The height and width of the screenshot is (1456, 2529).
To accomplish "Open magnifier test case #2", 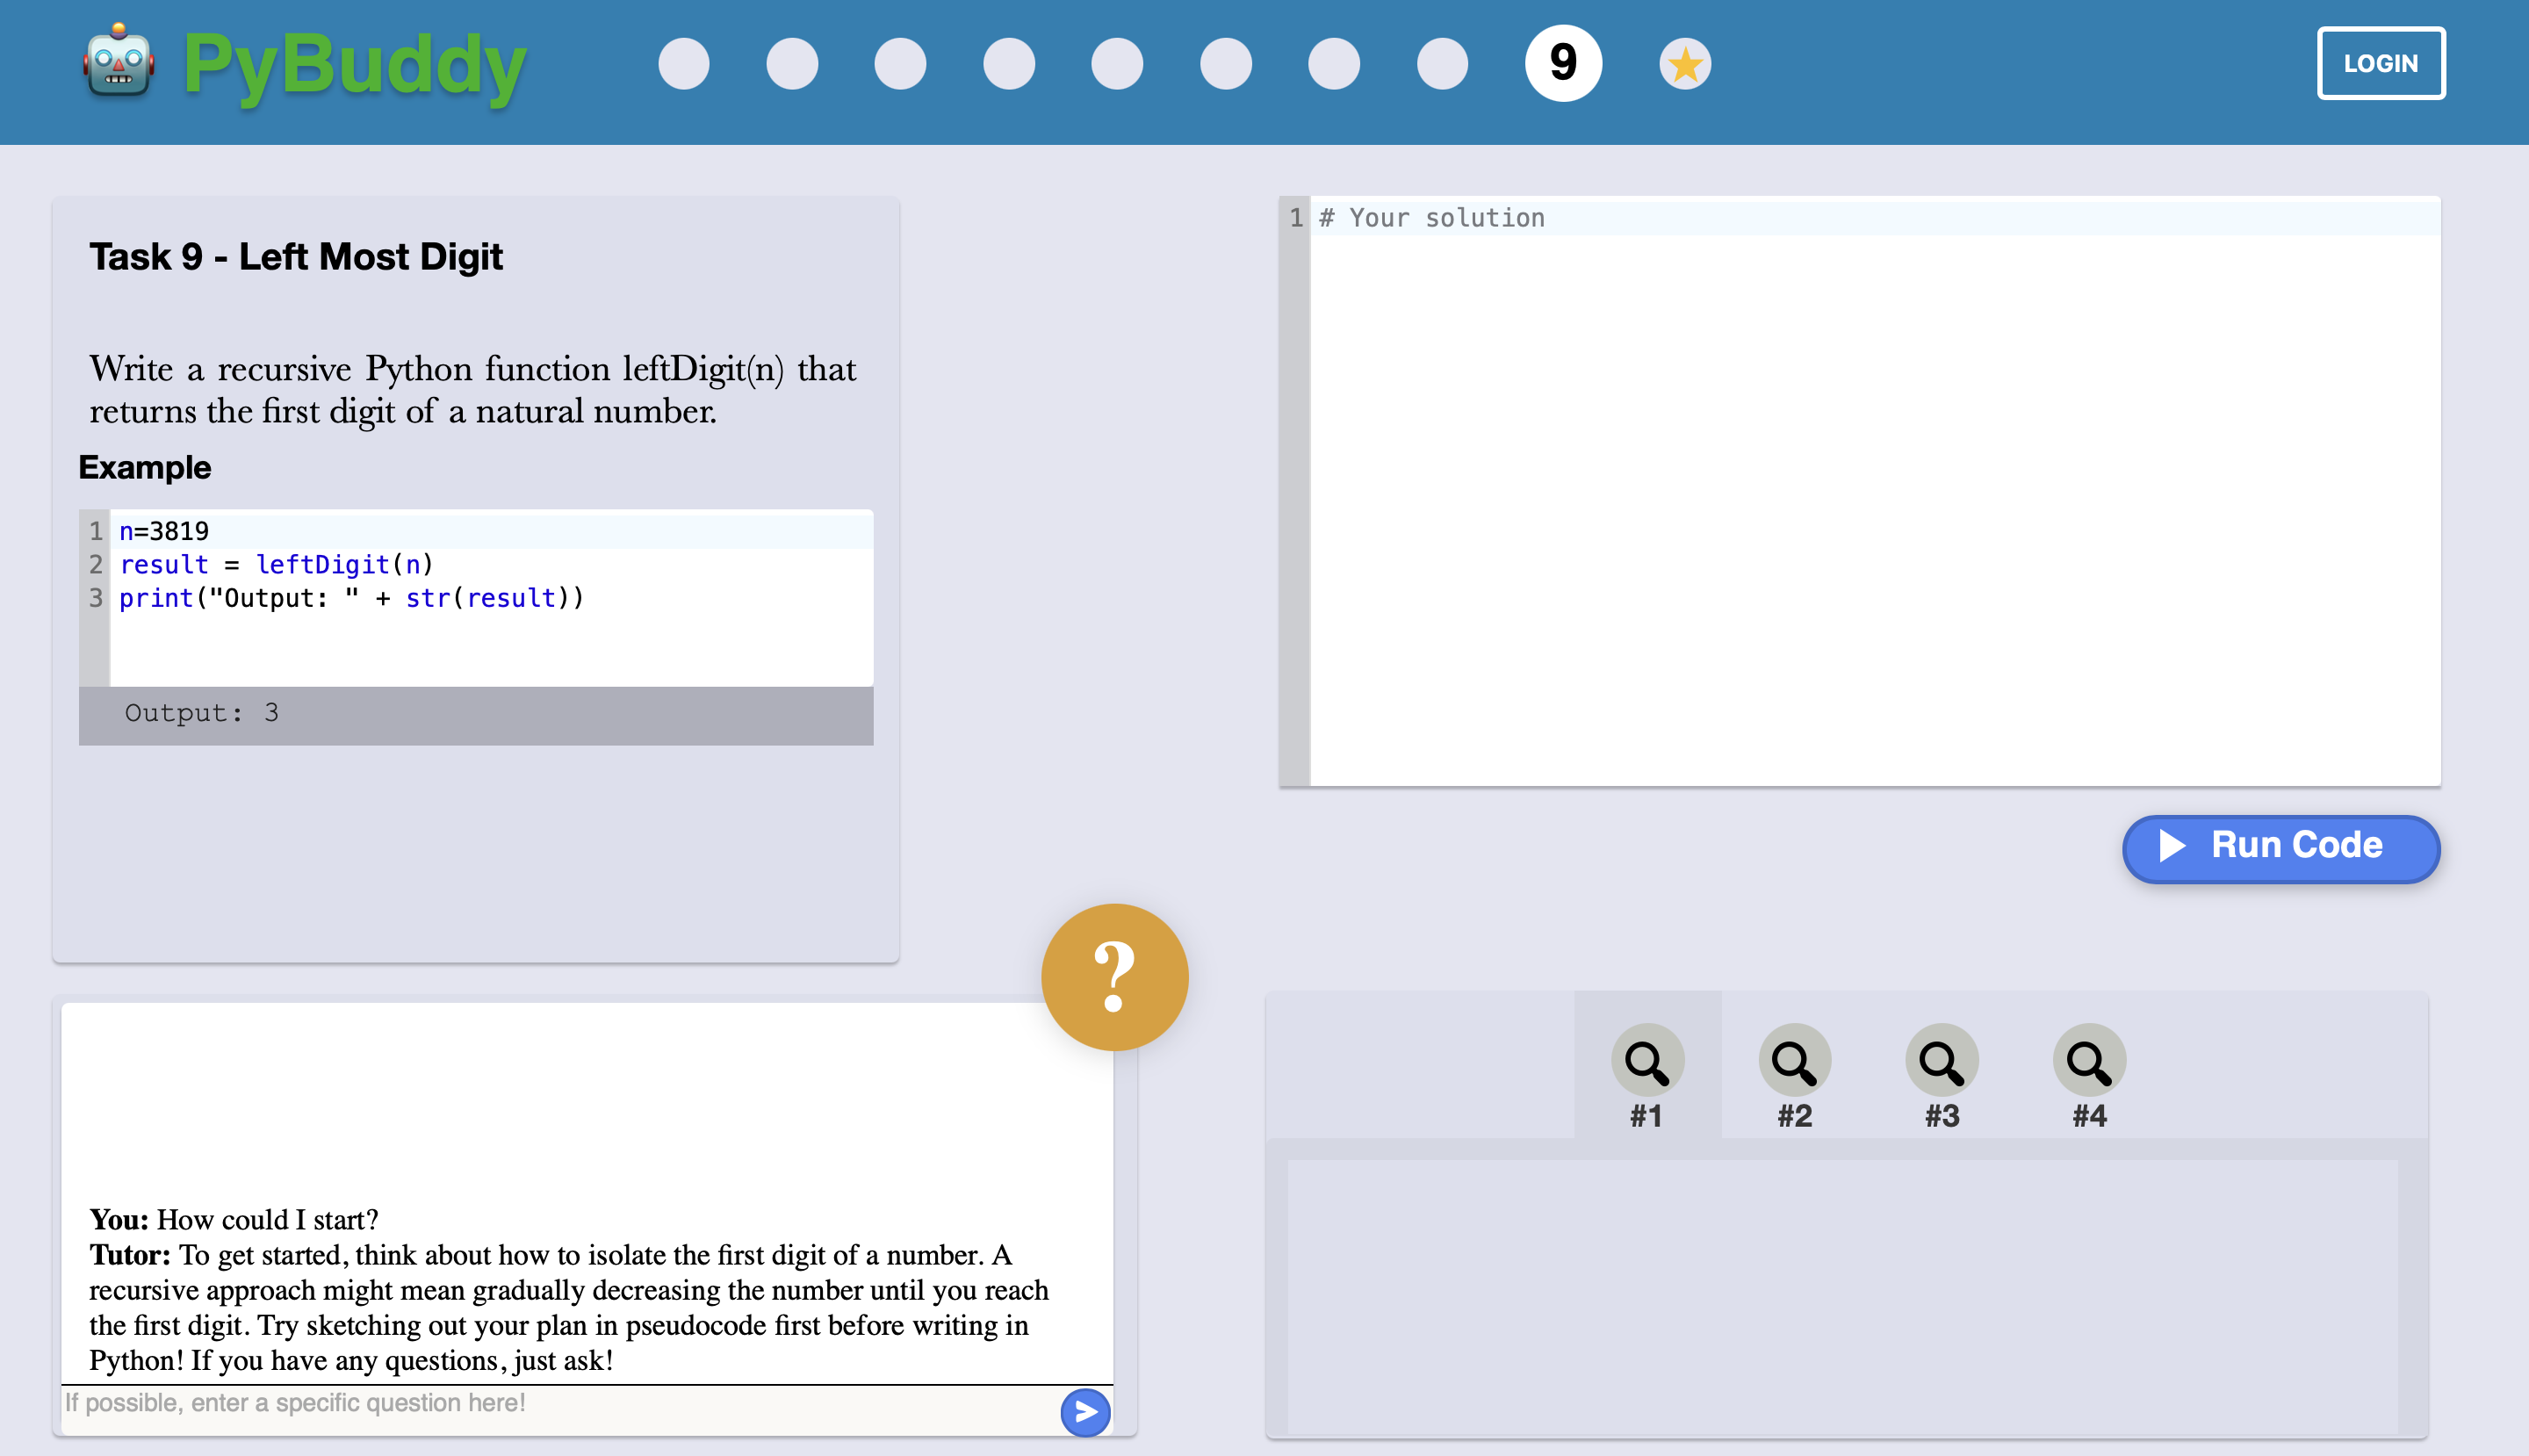I will 1794,1061.
